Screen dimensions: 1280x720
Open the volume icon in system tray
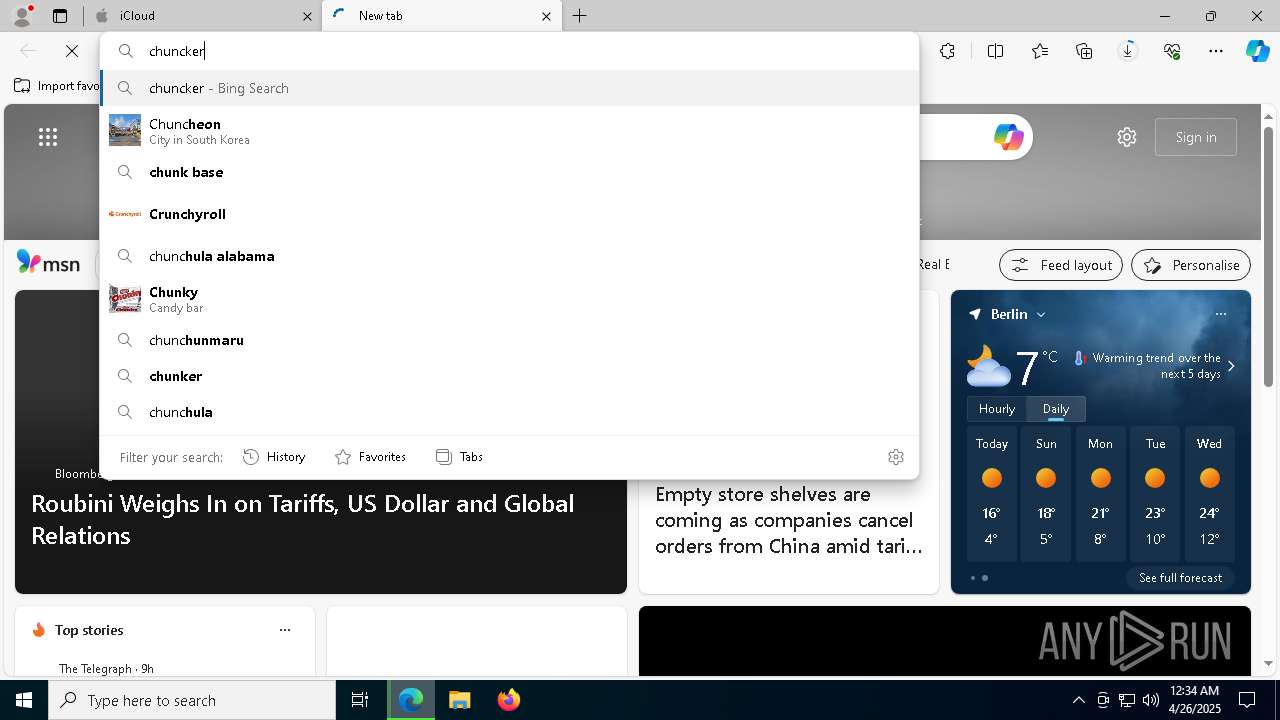pos(1150,700)
